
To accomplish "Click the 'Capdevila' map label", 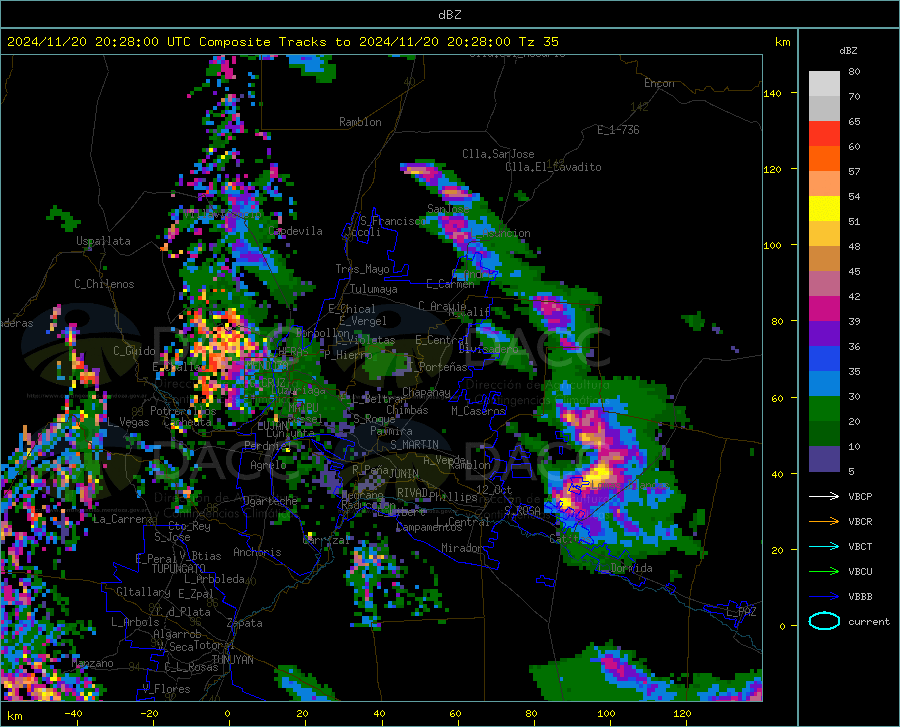I will coord(295,231).
